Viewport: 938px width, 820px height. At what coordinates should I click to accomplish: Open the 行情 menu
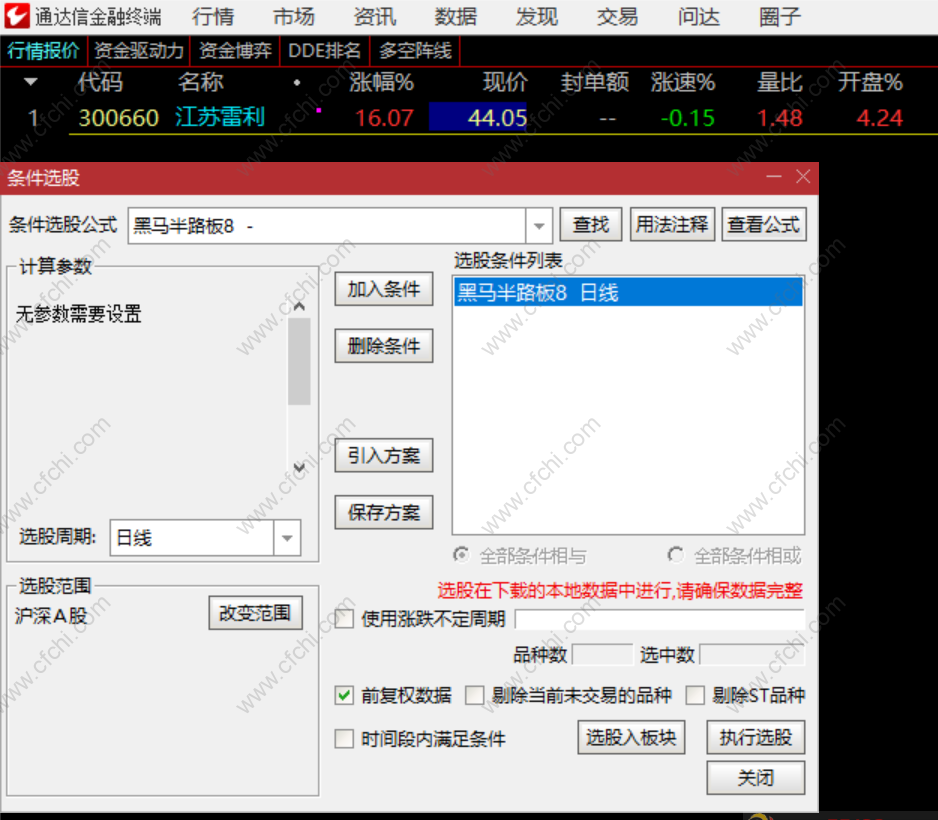click(x=213, y=17)
